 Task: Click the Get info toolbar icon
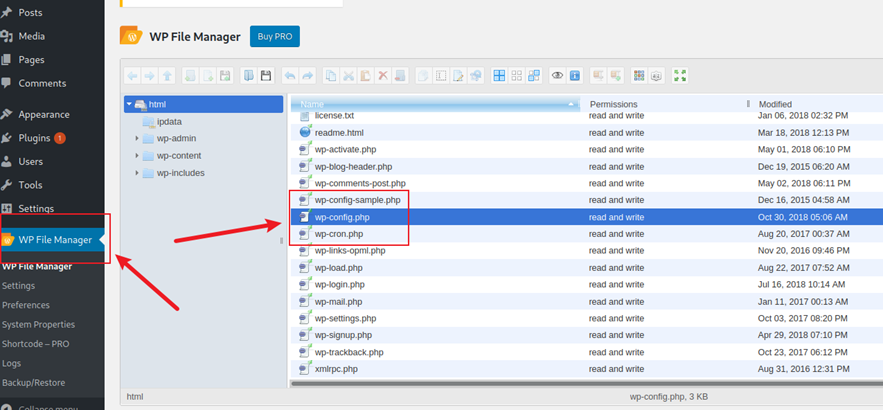point(574,75)
